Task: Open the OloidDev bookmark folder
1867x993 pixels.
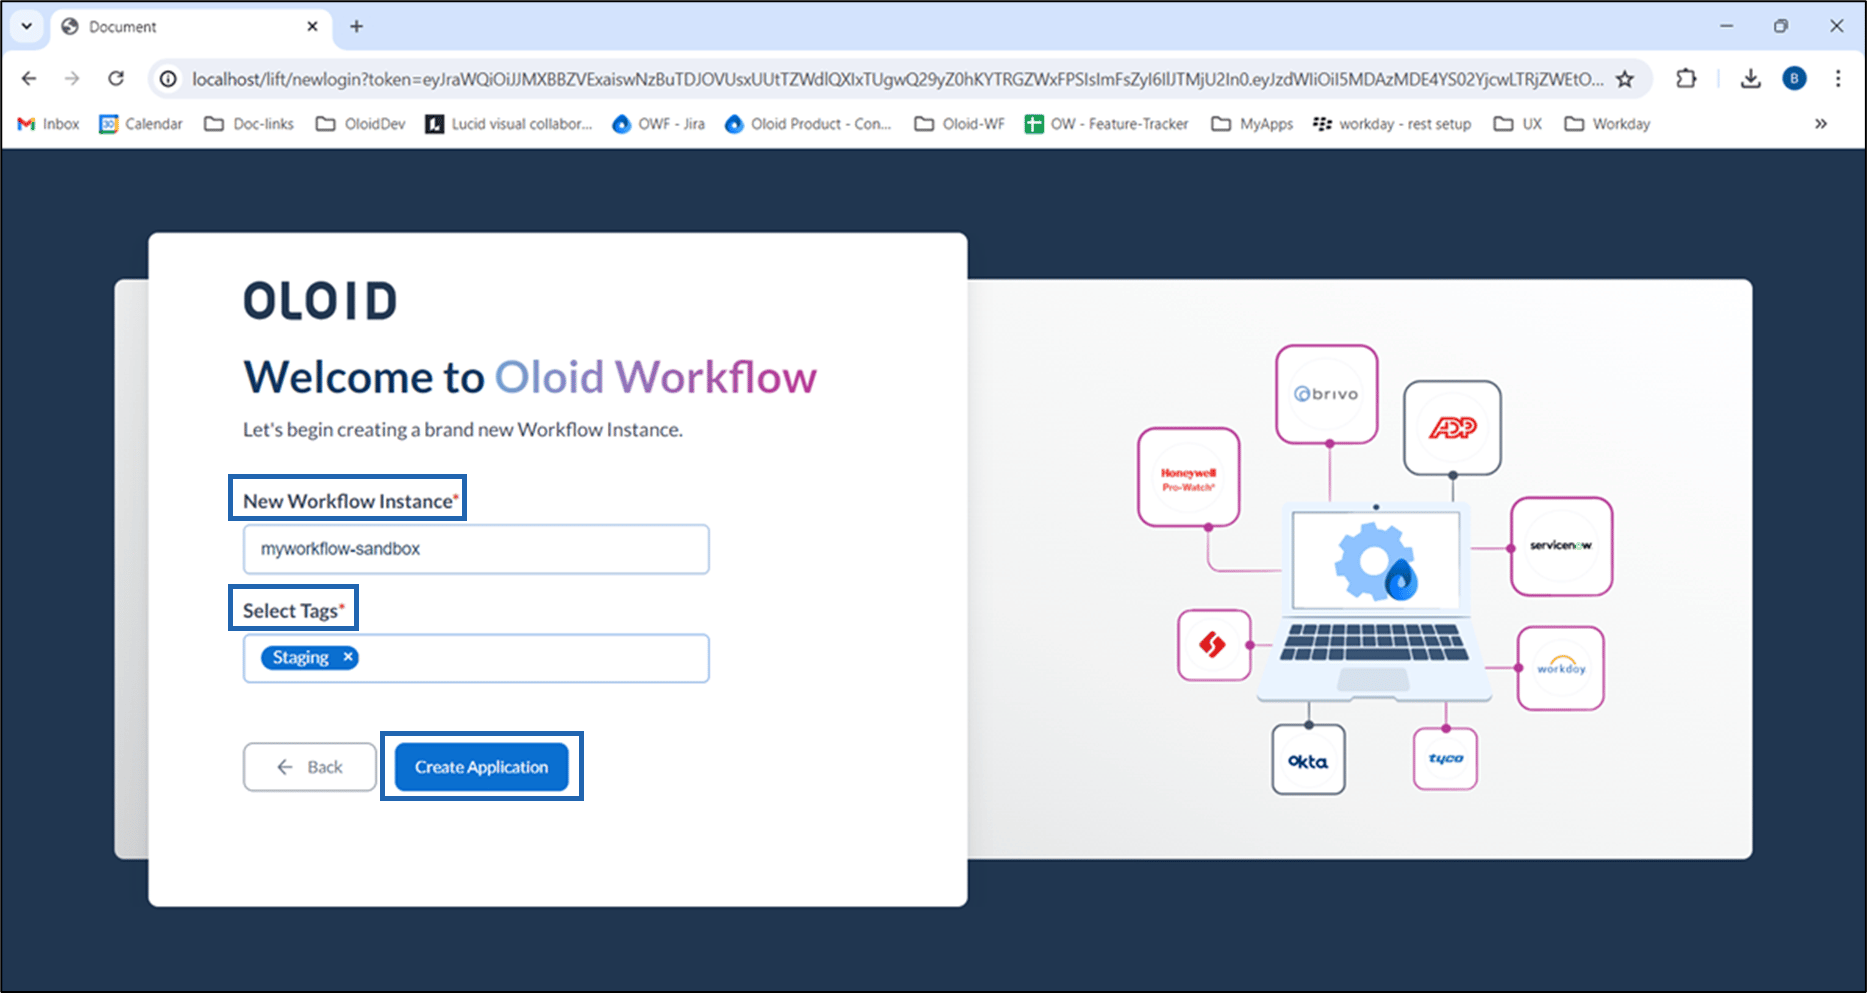Action: [361, 124]
